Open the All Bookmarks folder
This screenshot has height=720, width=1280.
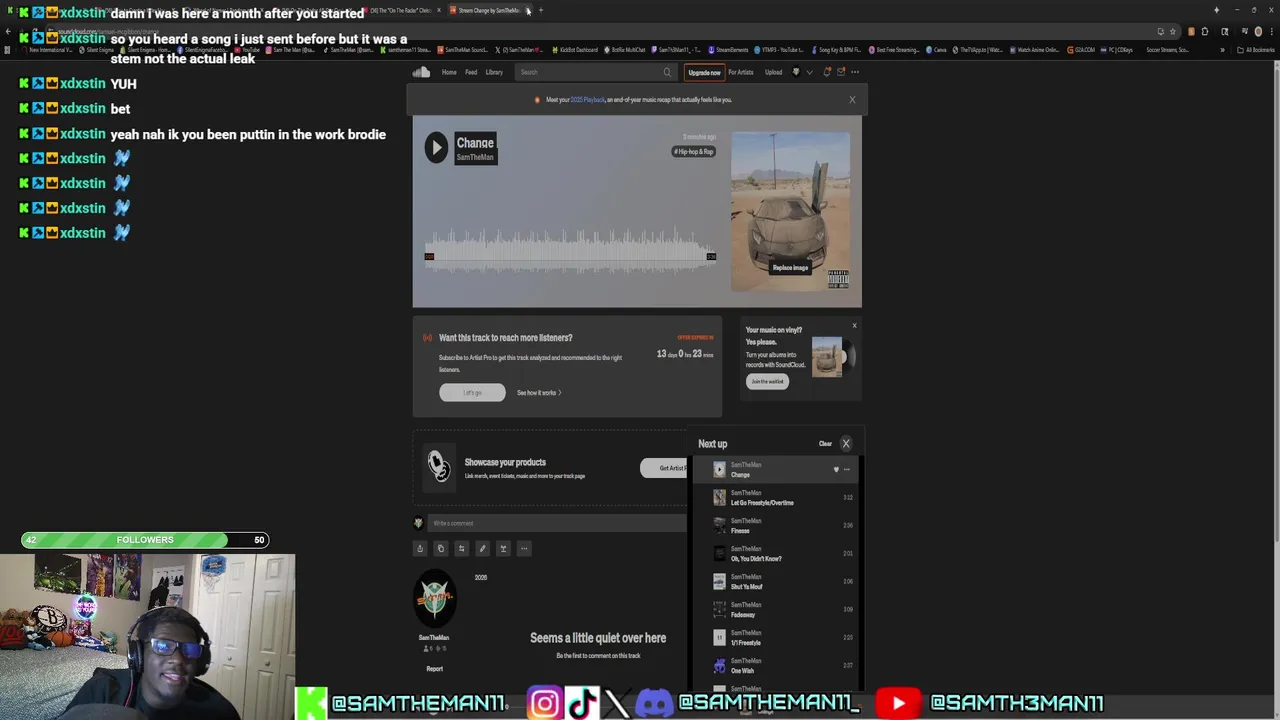click(x=1255, y=50)
